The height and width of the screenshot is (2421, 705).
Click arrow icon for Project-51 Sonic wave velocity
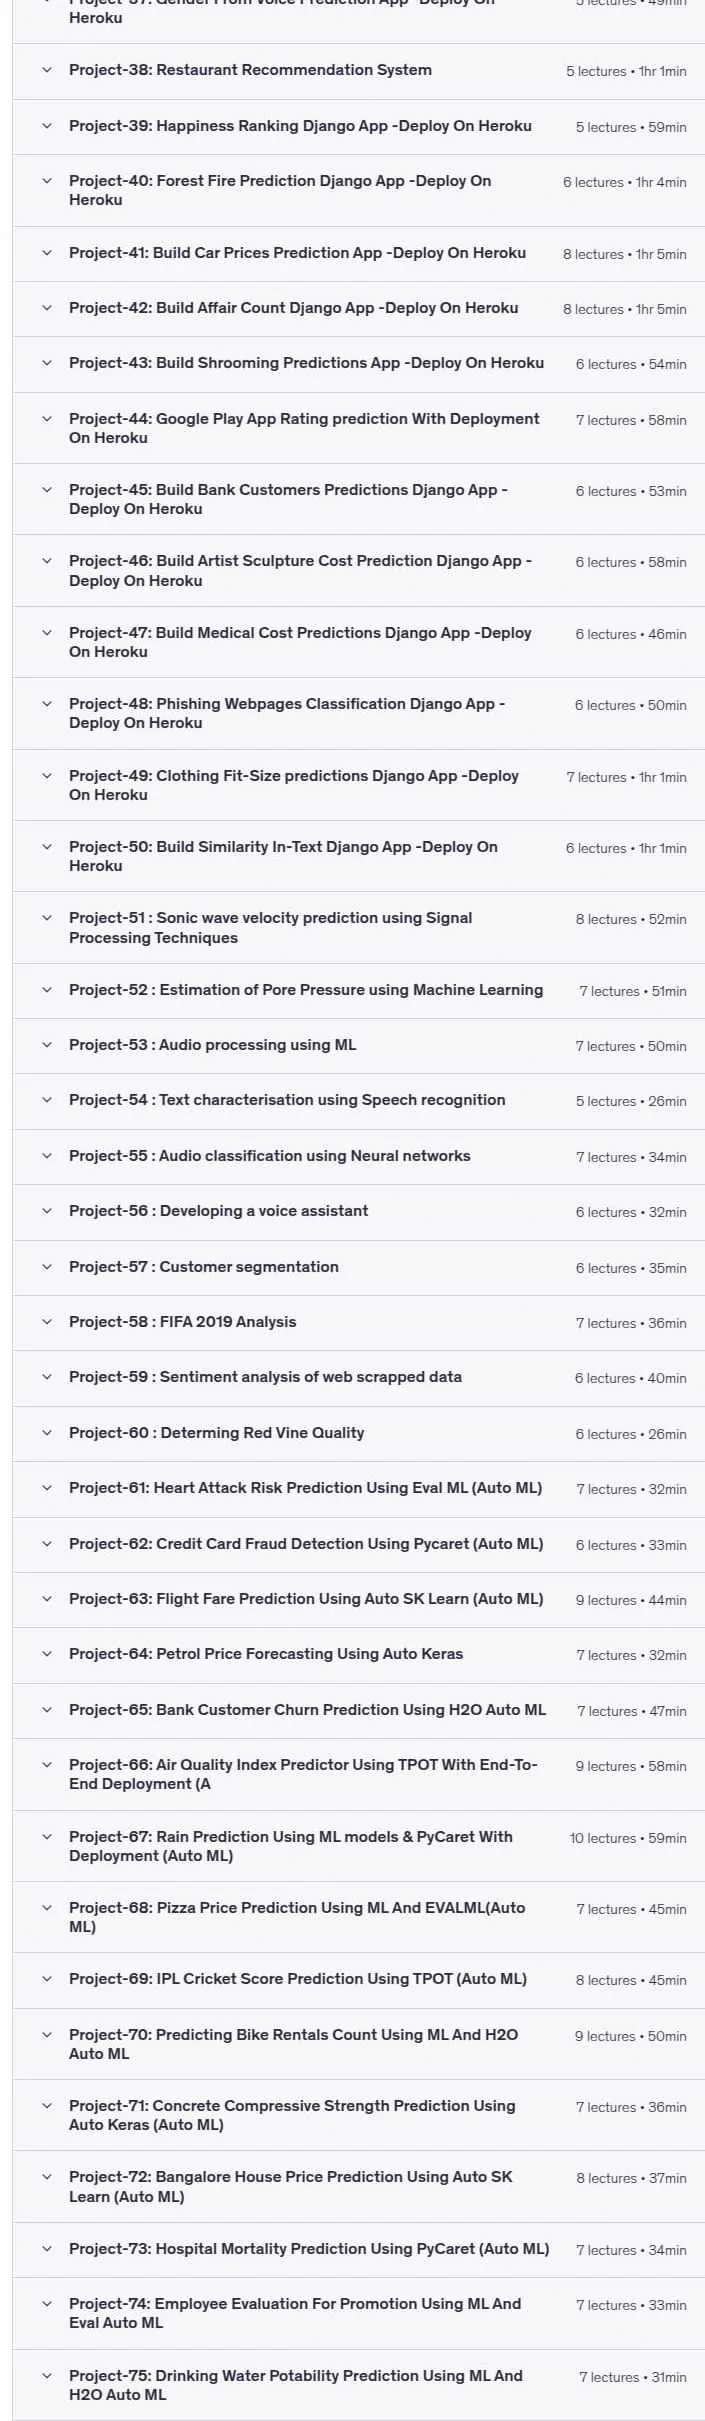click(46, 918)
